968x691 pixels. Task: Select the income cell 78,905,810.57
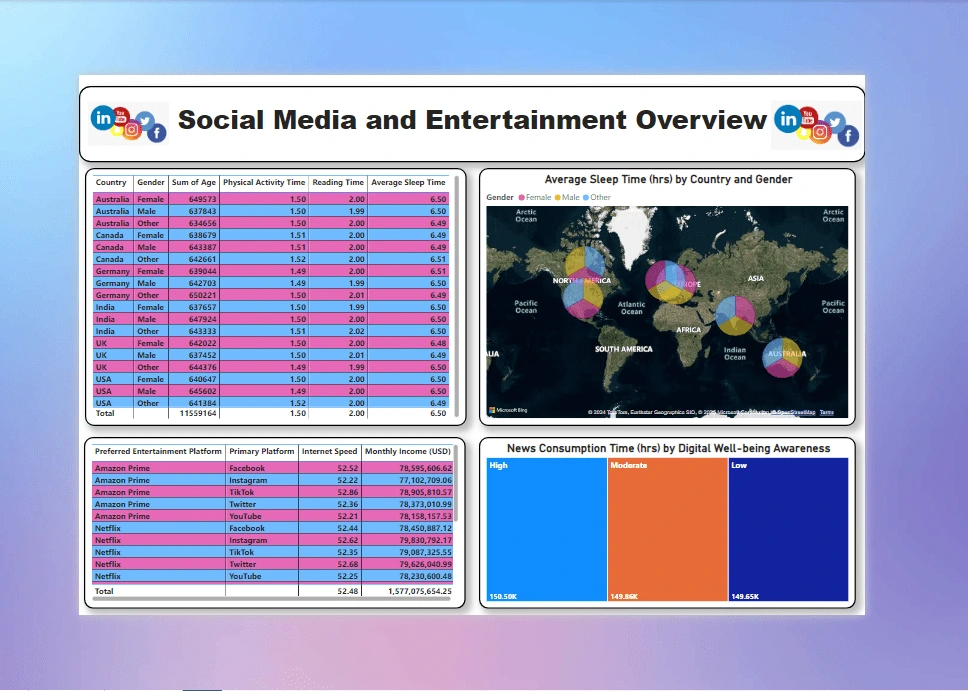pyautogui.click(x=407, y=492)
